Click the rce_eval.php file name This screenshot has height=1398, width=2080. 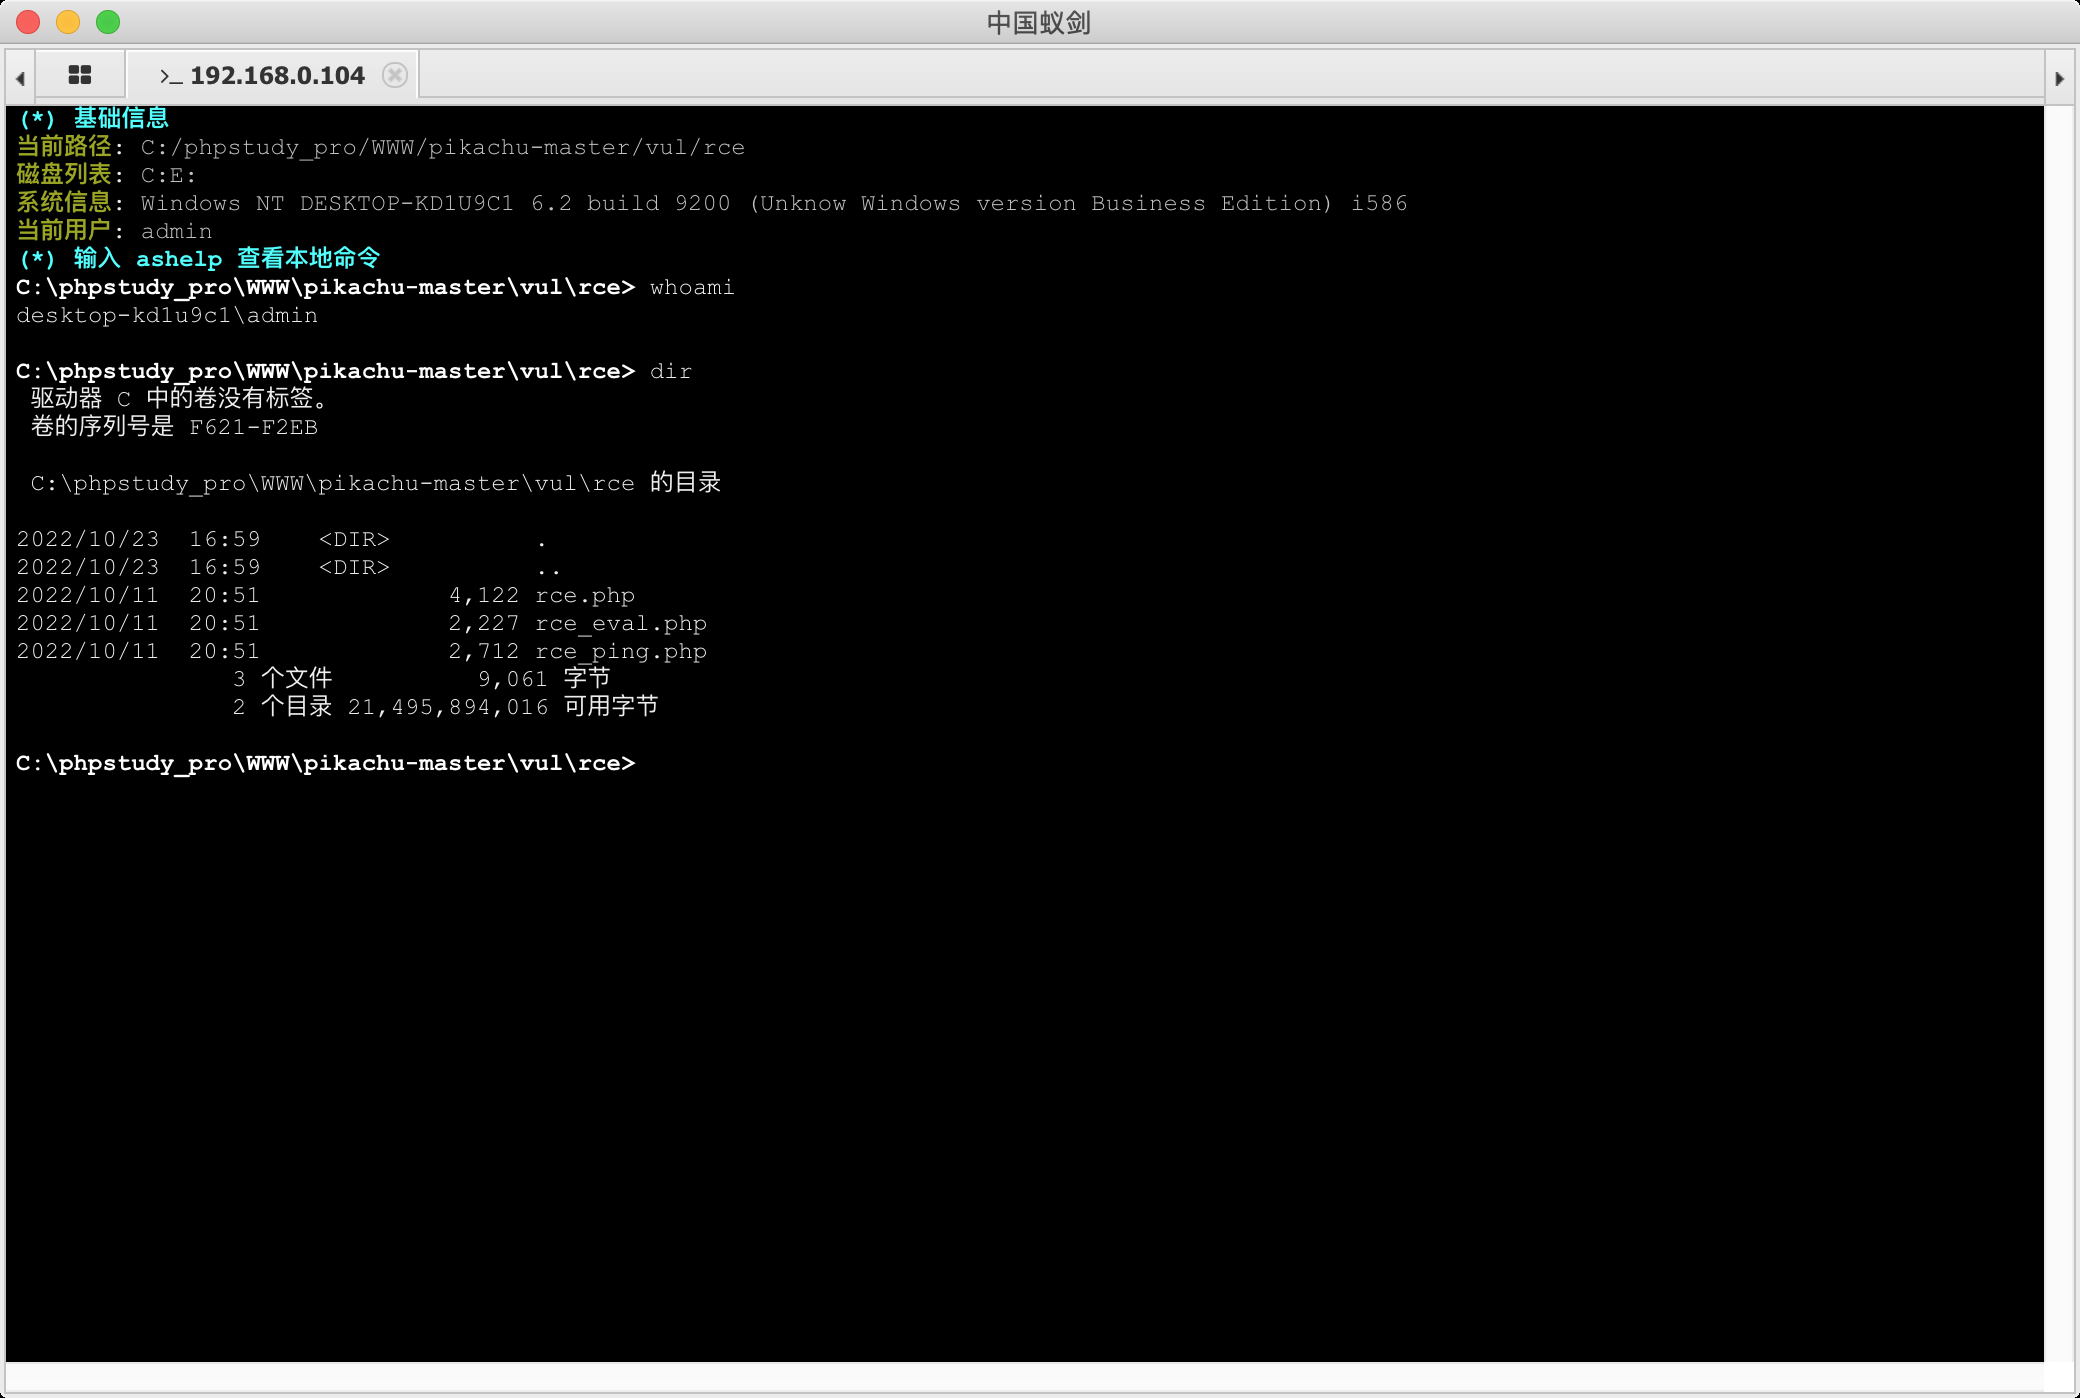point(621,623)
